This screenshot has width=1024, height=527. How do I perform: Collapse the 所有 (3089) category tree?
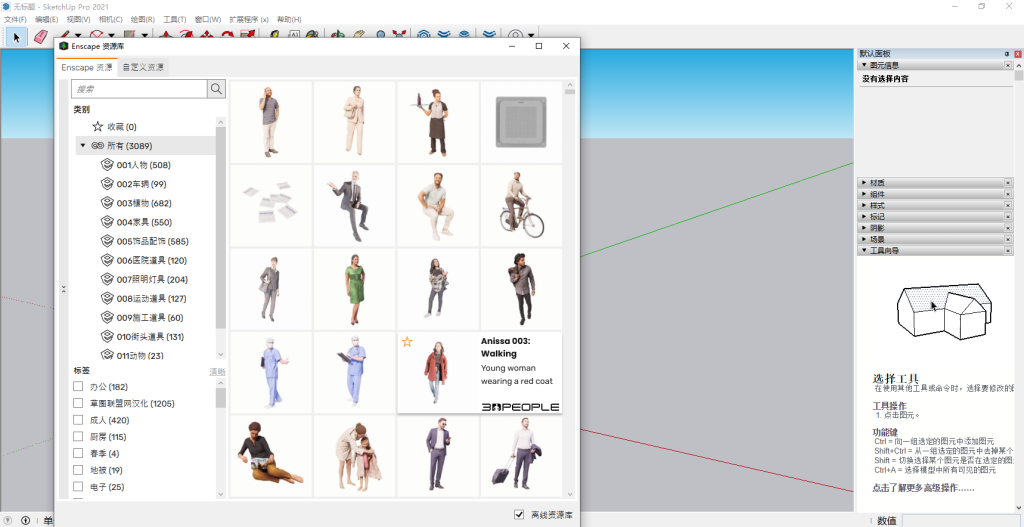(83, 146)
